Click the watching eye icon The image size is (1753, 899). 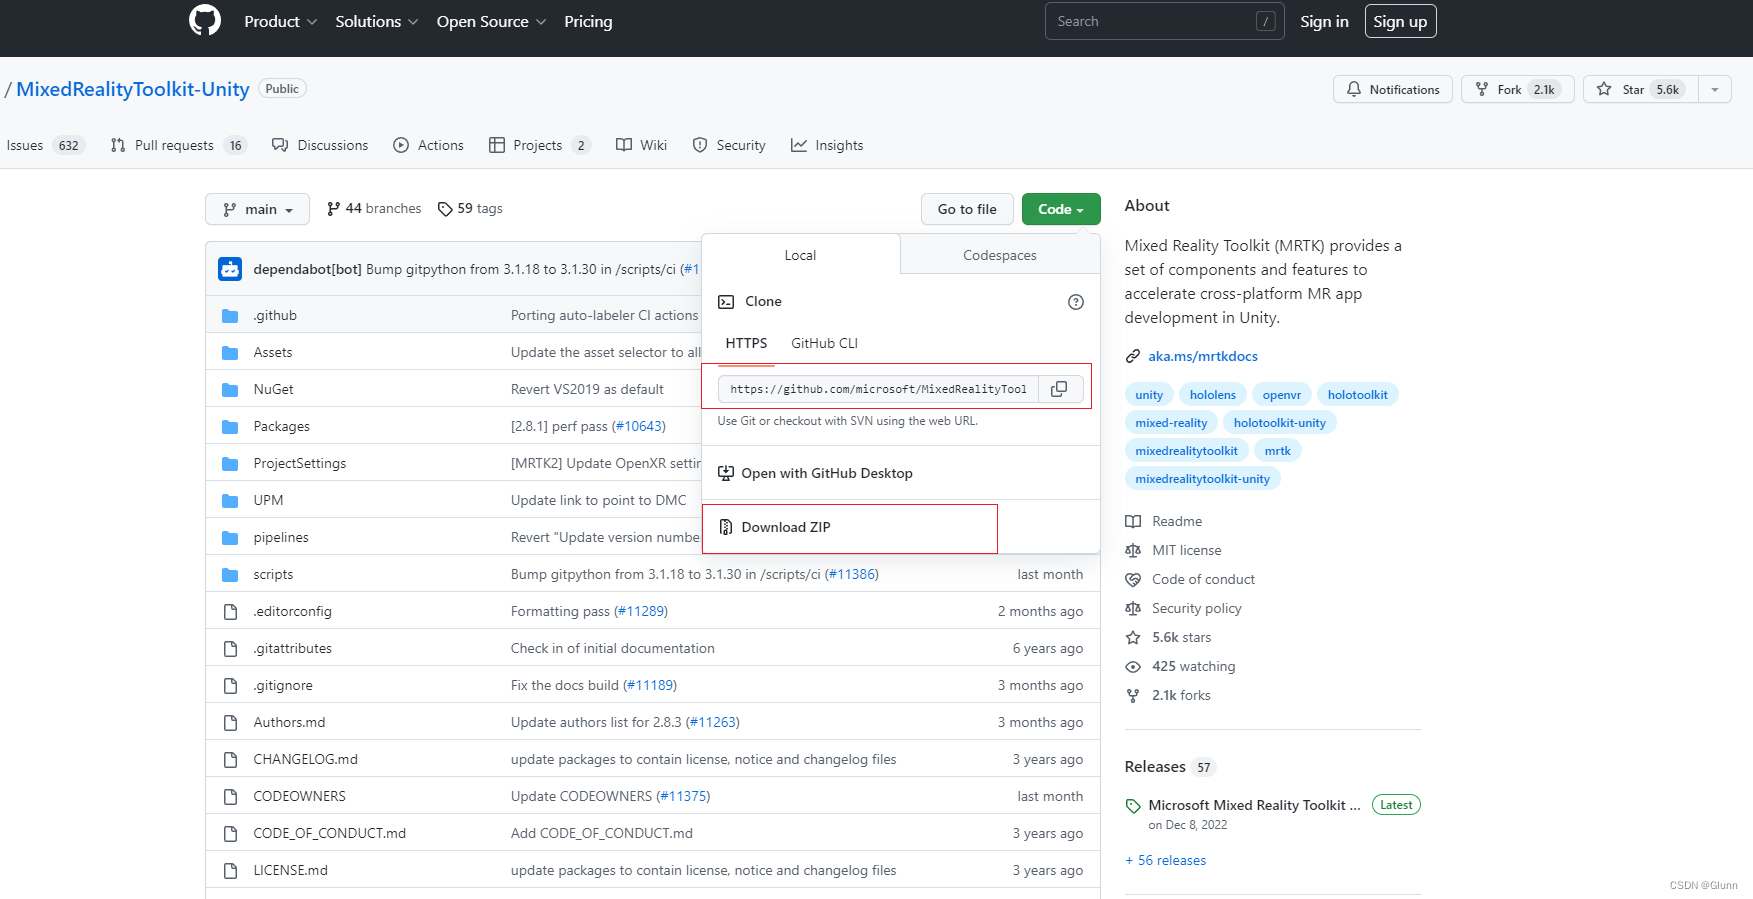tap(1133, 667)
